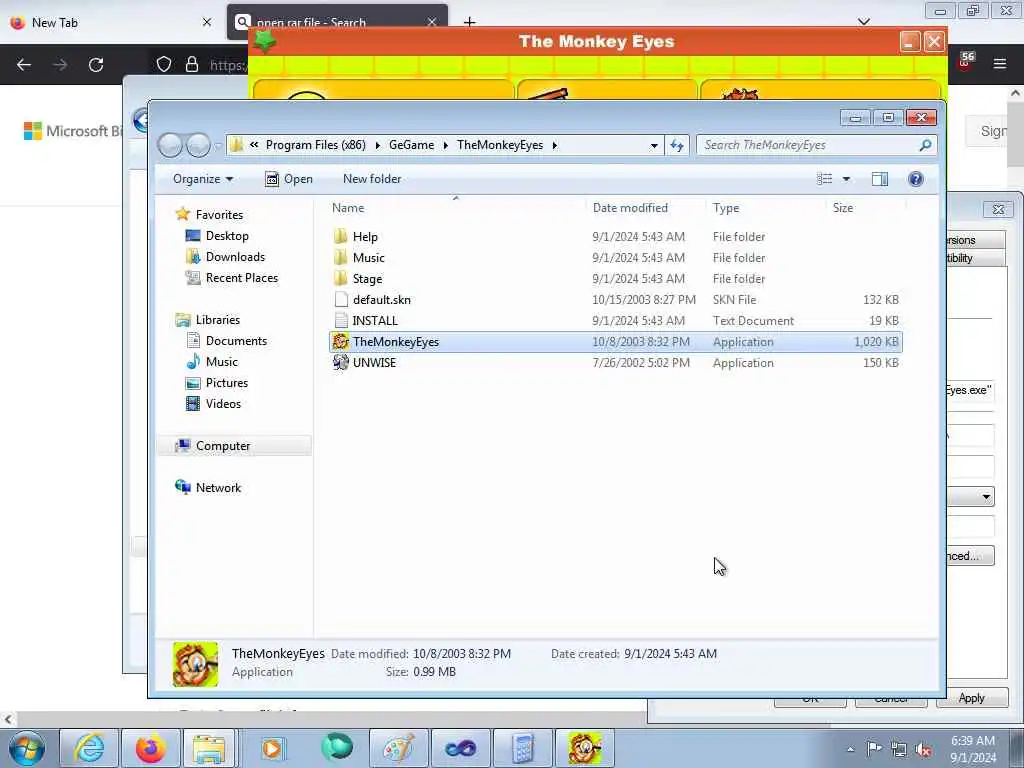Show hidden path levels via double chevron
This screenshot has height=768, width=1024.
pyautogui.click(x=254, y=145)
